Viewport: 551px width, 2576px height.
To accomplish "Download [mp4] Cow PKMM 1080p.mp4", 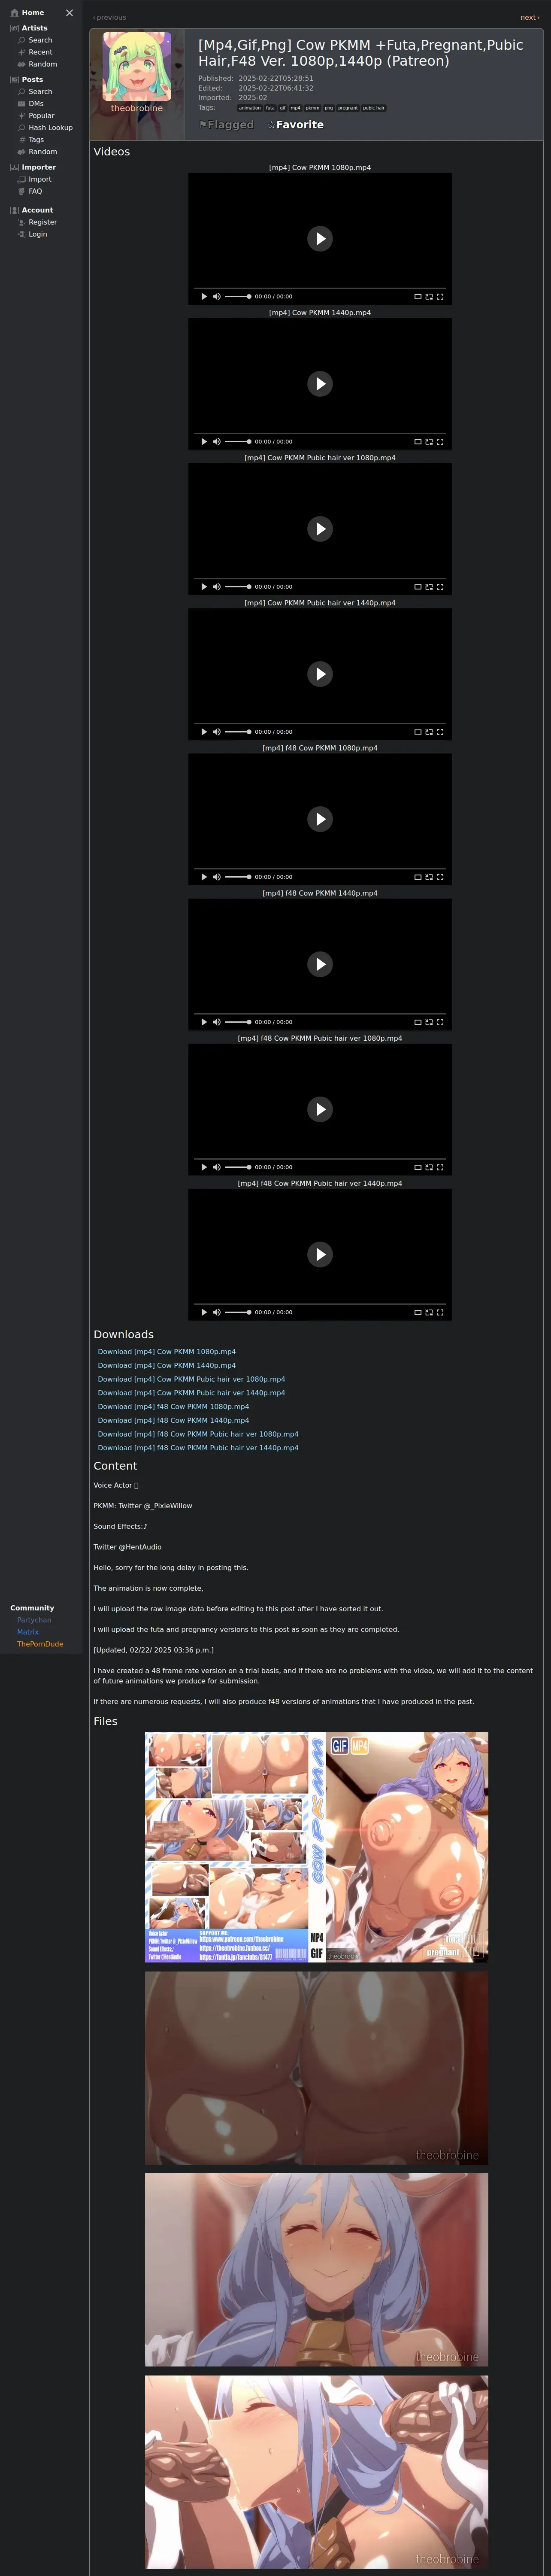I will [x=167, y=1352].
